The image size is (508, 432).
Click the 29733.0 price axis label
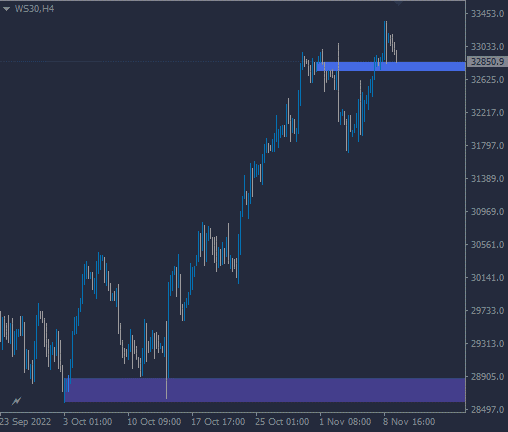click(x=487, y=311)
